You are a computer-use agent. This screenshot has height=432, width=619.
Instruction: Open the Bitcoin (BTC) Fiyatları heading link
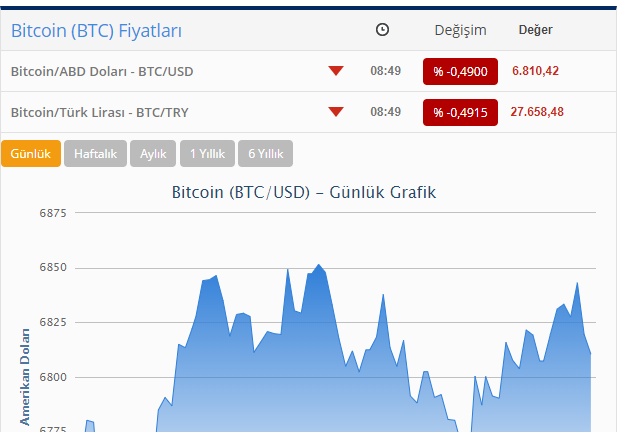(x=96, y=31)
